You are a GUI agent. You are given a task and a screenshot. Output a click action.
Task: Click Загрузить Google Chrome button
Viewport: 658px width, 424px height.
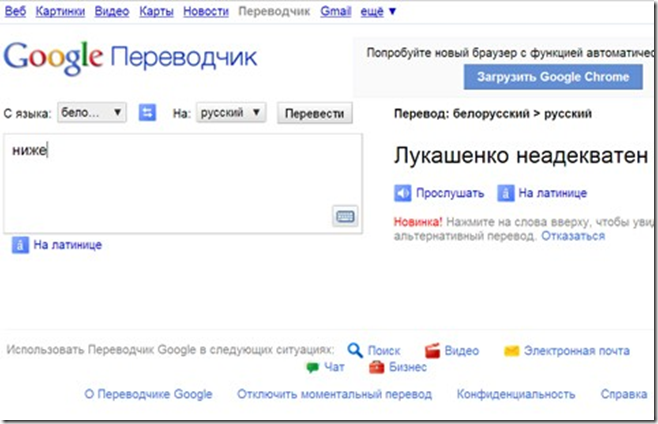tap(553, 77)
